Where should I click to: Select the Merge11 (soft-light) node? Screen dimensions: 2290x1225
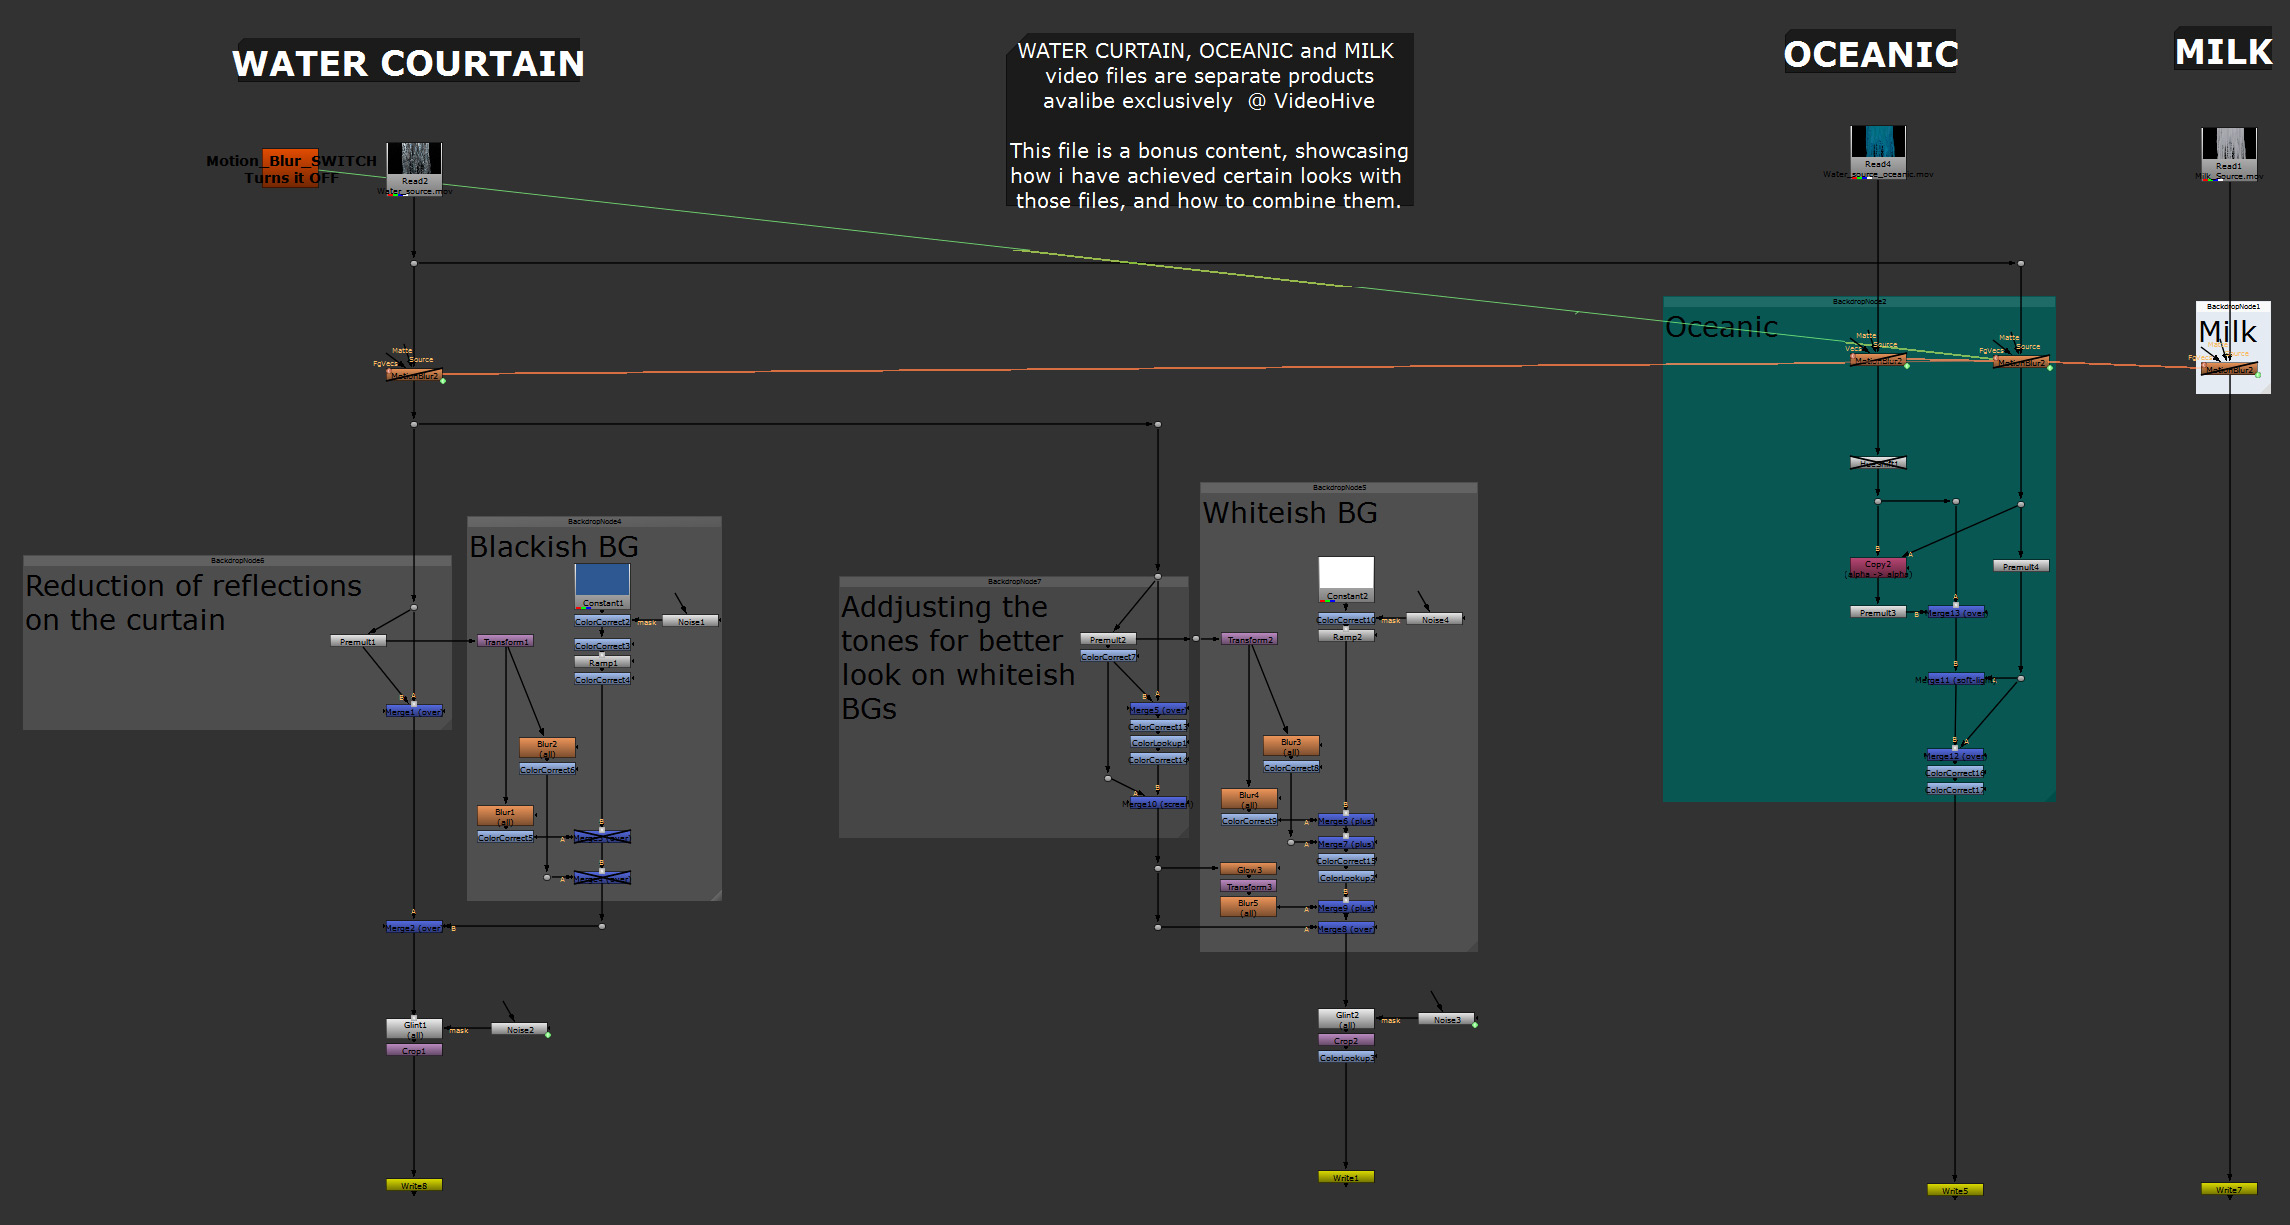1956,679
